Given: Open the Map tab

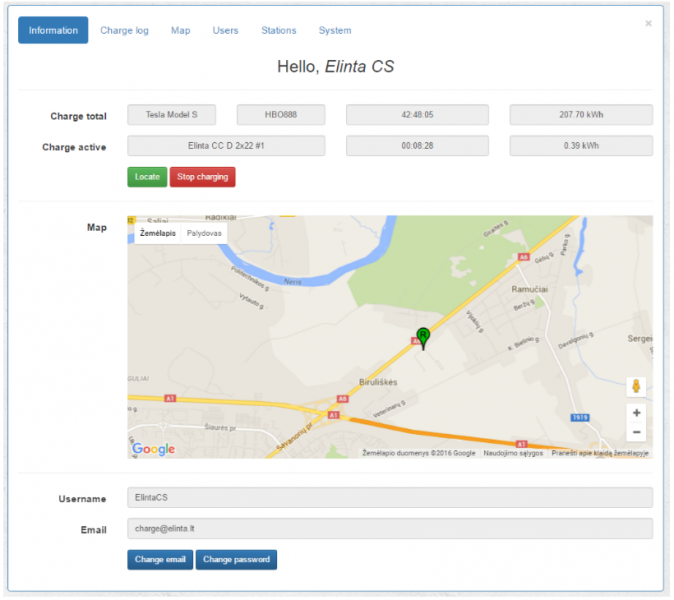Looking at the screenshot, I should click(x=180, y=31).
